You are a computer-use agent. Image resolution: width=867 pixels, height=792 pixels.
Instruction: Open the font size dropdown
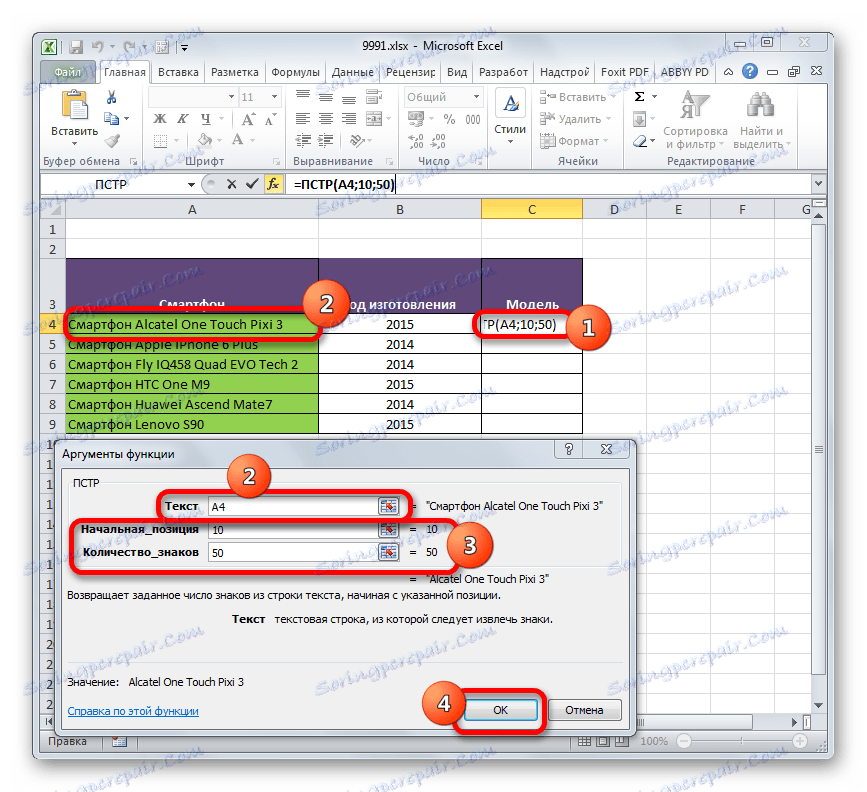point(274,97)
